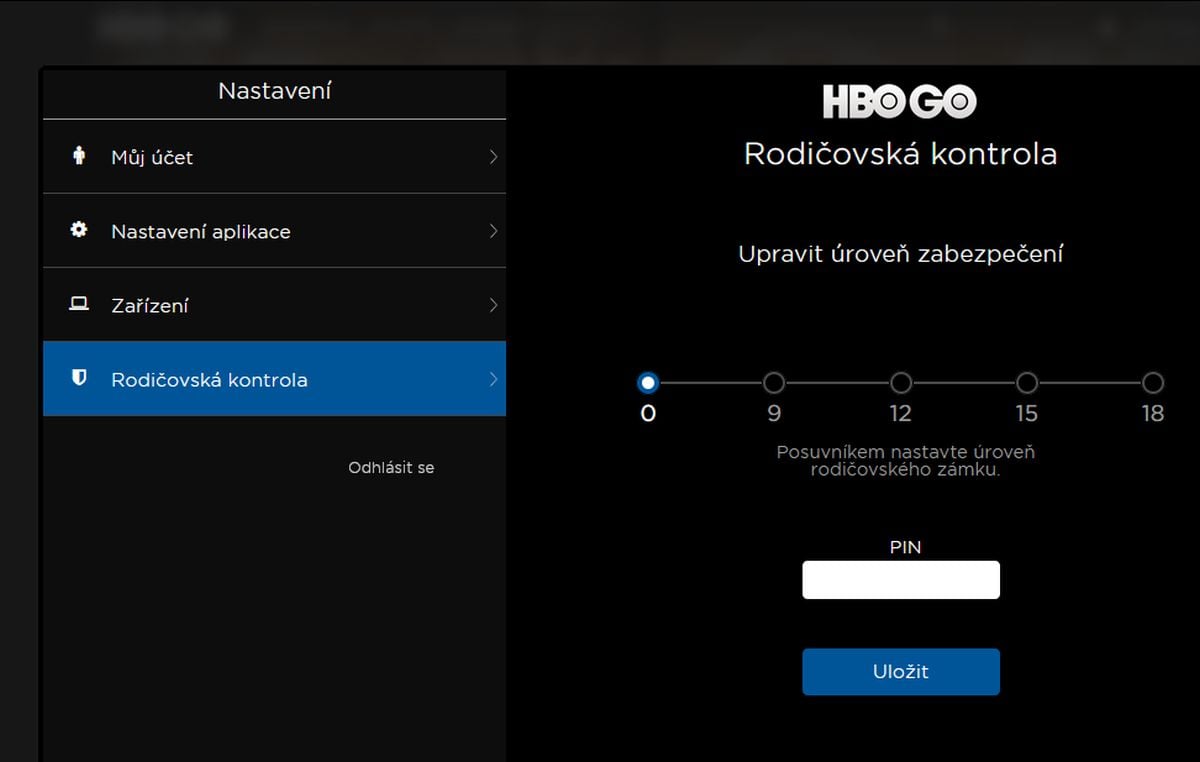1200x762 pixels.
Task: Click the Rodičovská kontrola page title
Action: click(900, 155)
